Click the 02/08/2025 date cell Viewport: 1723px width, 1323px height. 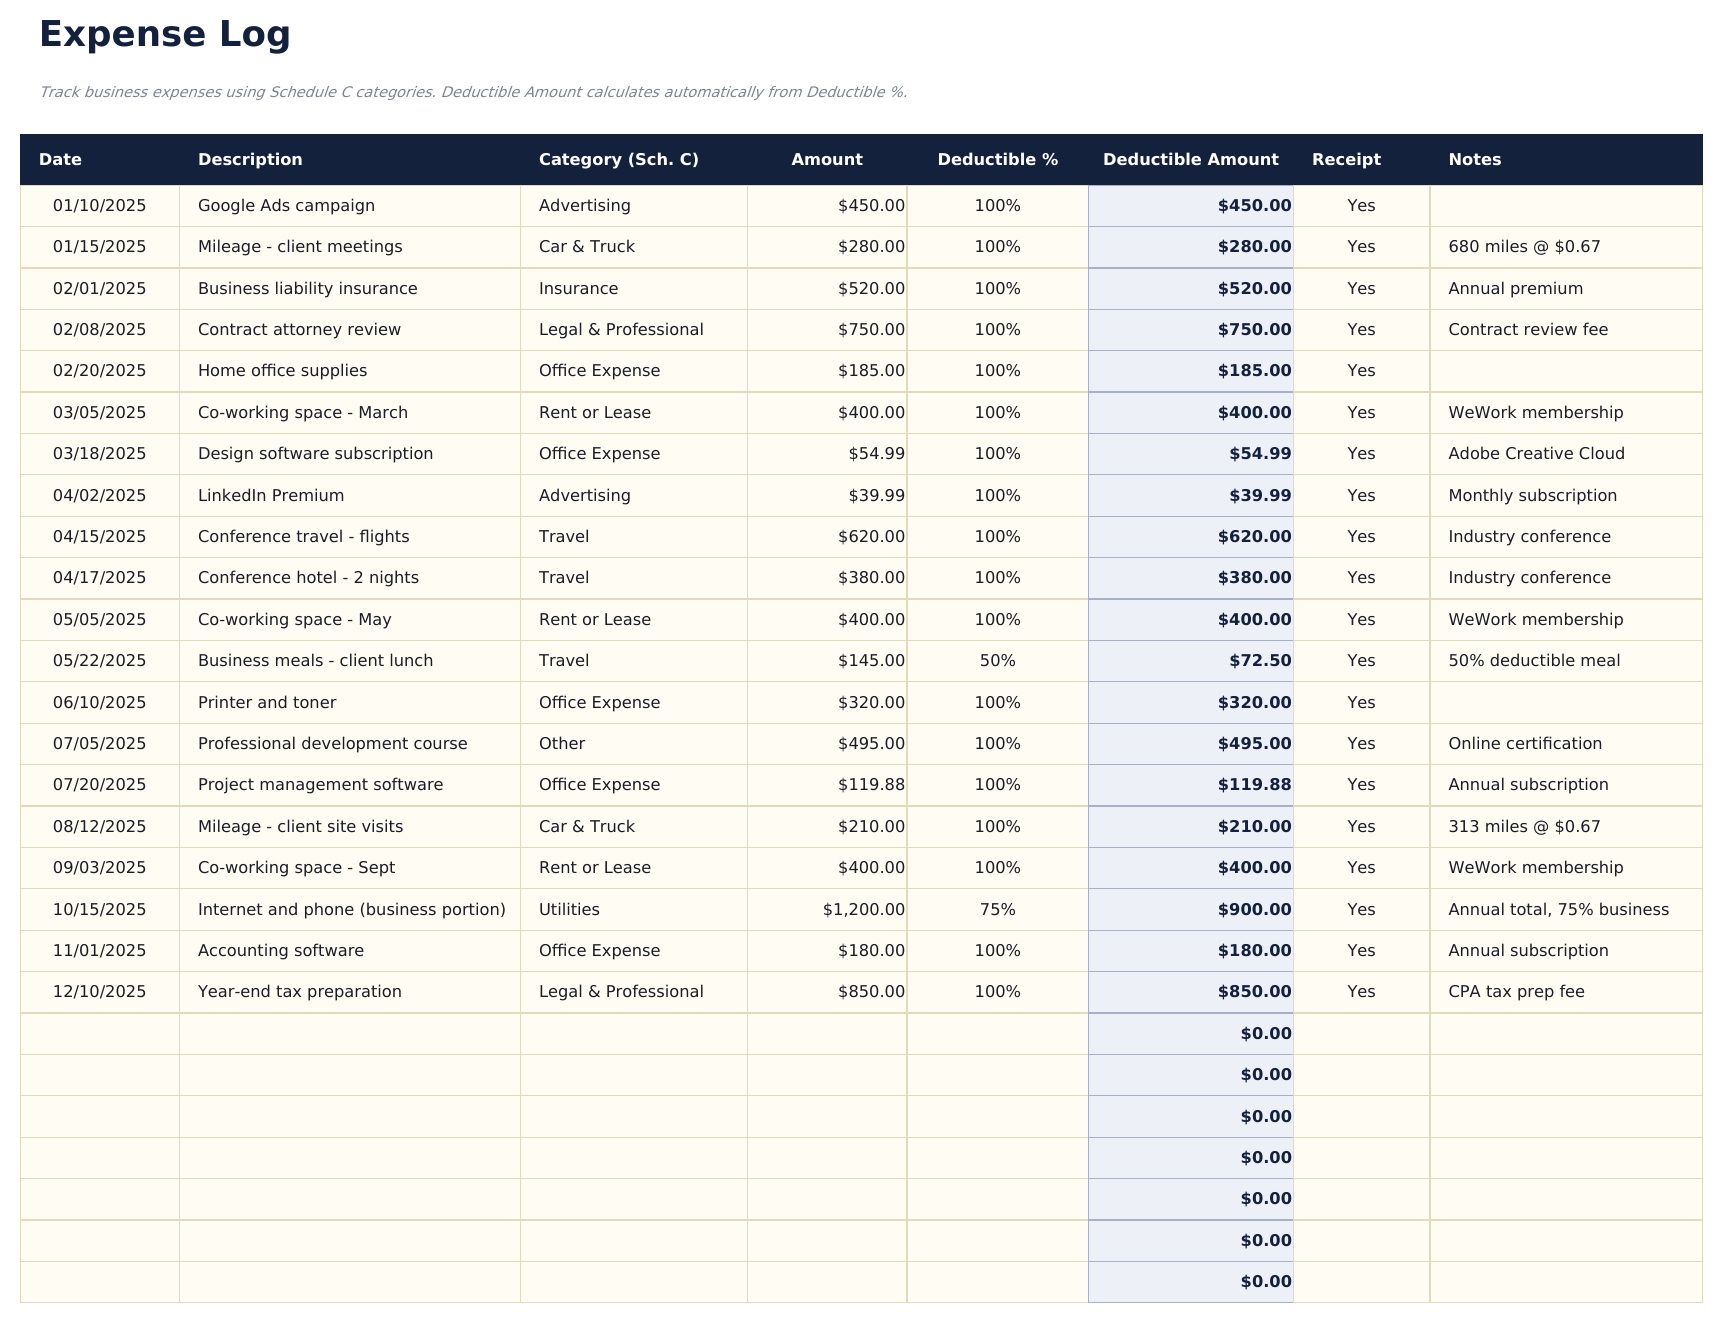(x=100, y=329)
